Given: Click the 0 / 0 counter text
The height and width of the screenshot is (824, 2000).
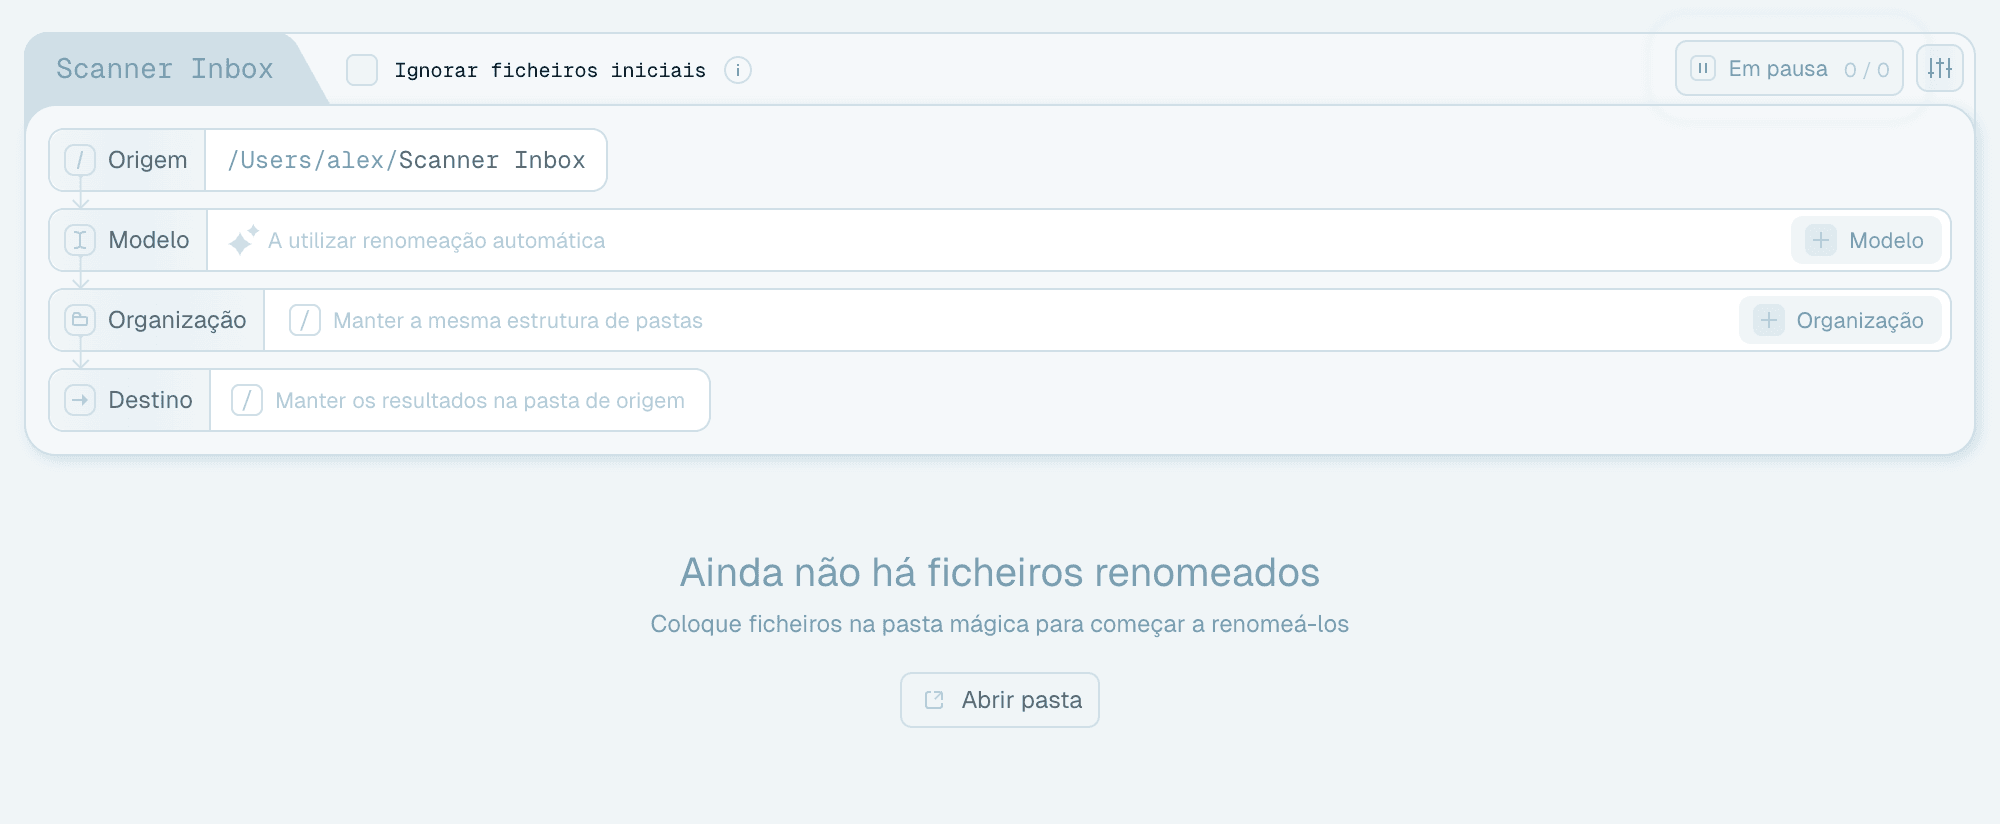Looking at the screenshot, I should [x=1866, y=70].
